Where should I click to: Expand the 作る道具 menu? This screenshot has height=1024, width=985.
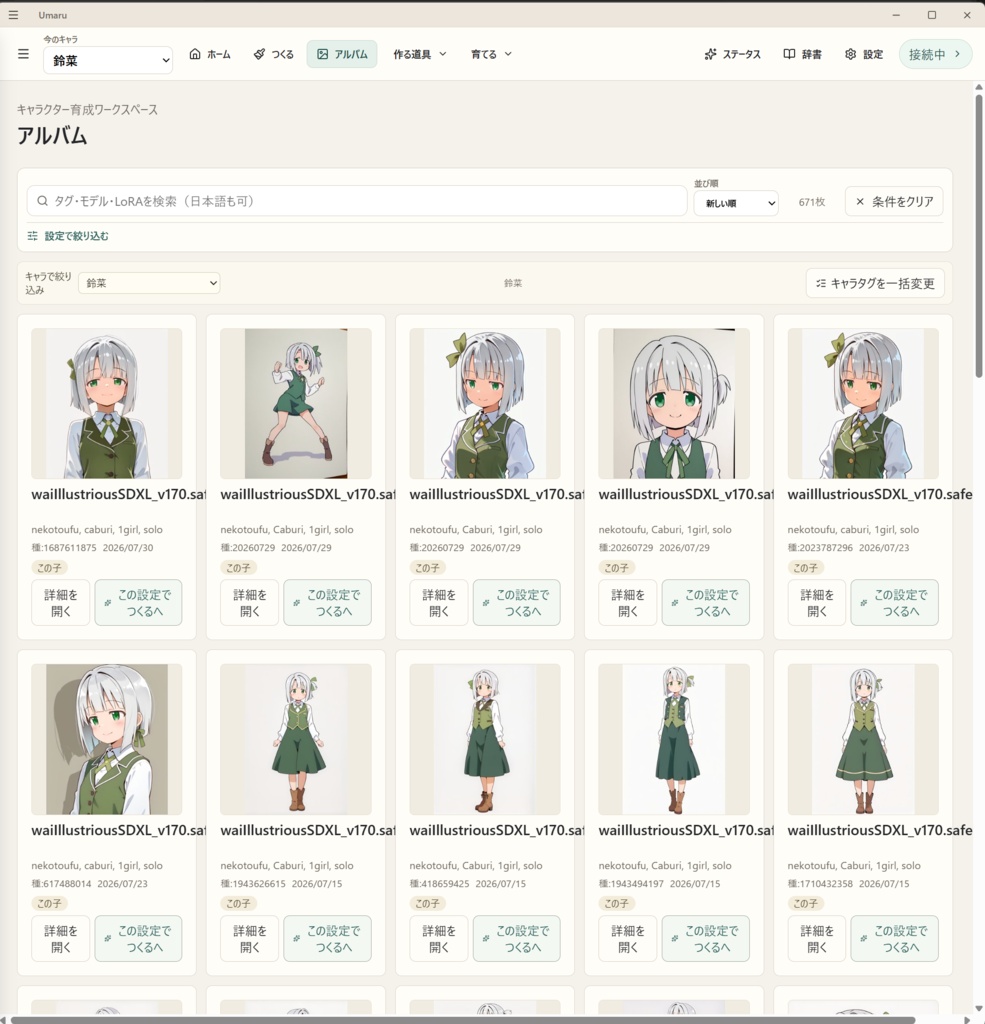click(x=419, y=54)
